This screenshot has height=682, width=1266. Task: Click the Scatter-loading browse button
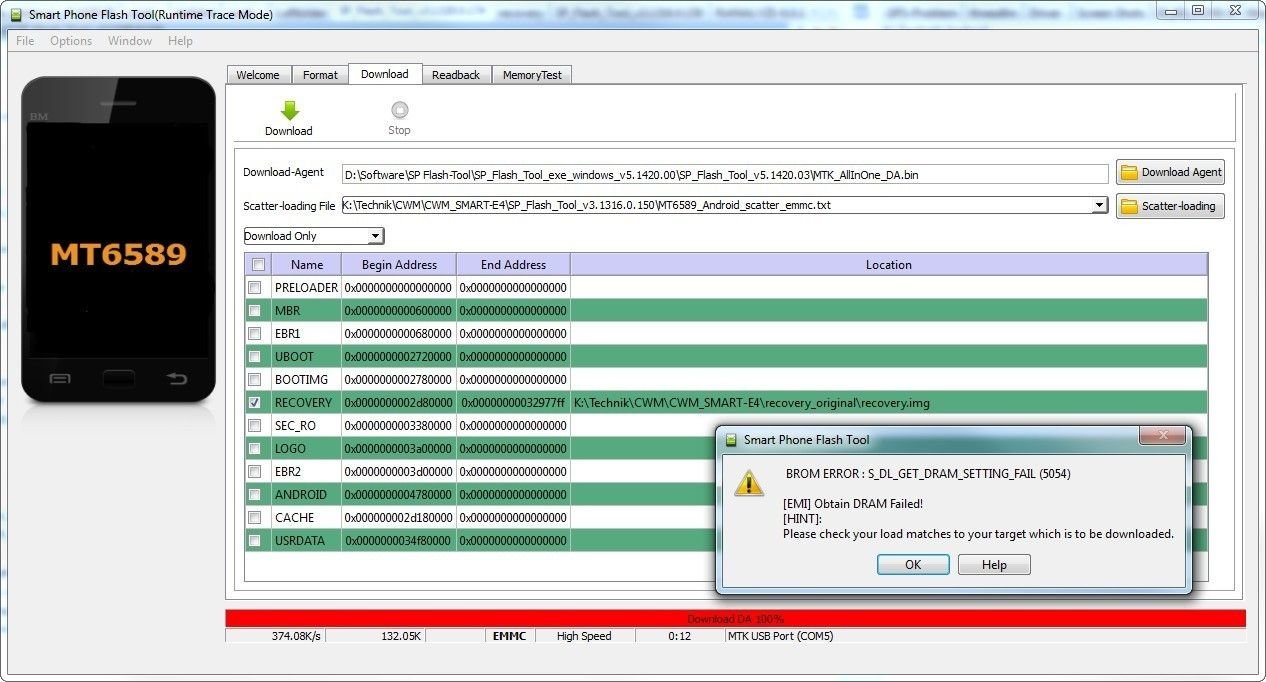[1170, 206]
